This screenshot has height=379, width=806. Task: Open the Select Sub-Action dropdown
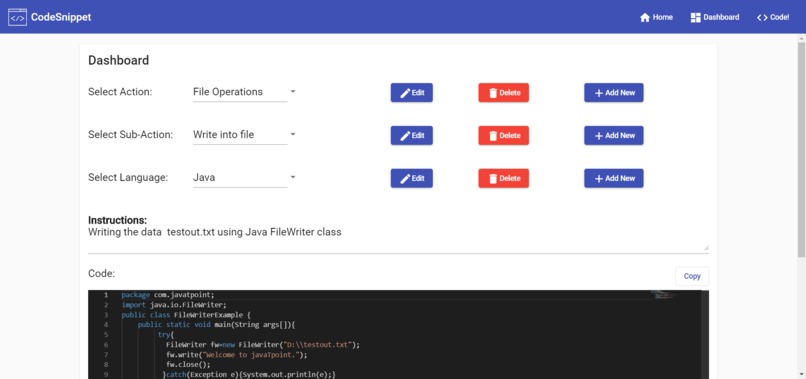(x=245, y=135)
